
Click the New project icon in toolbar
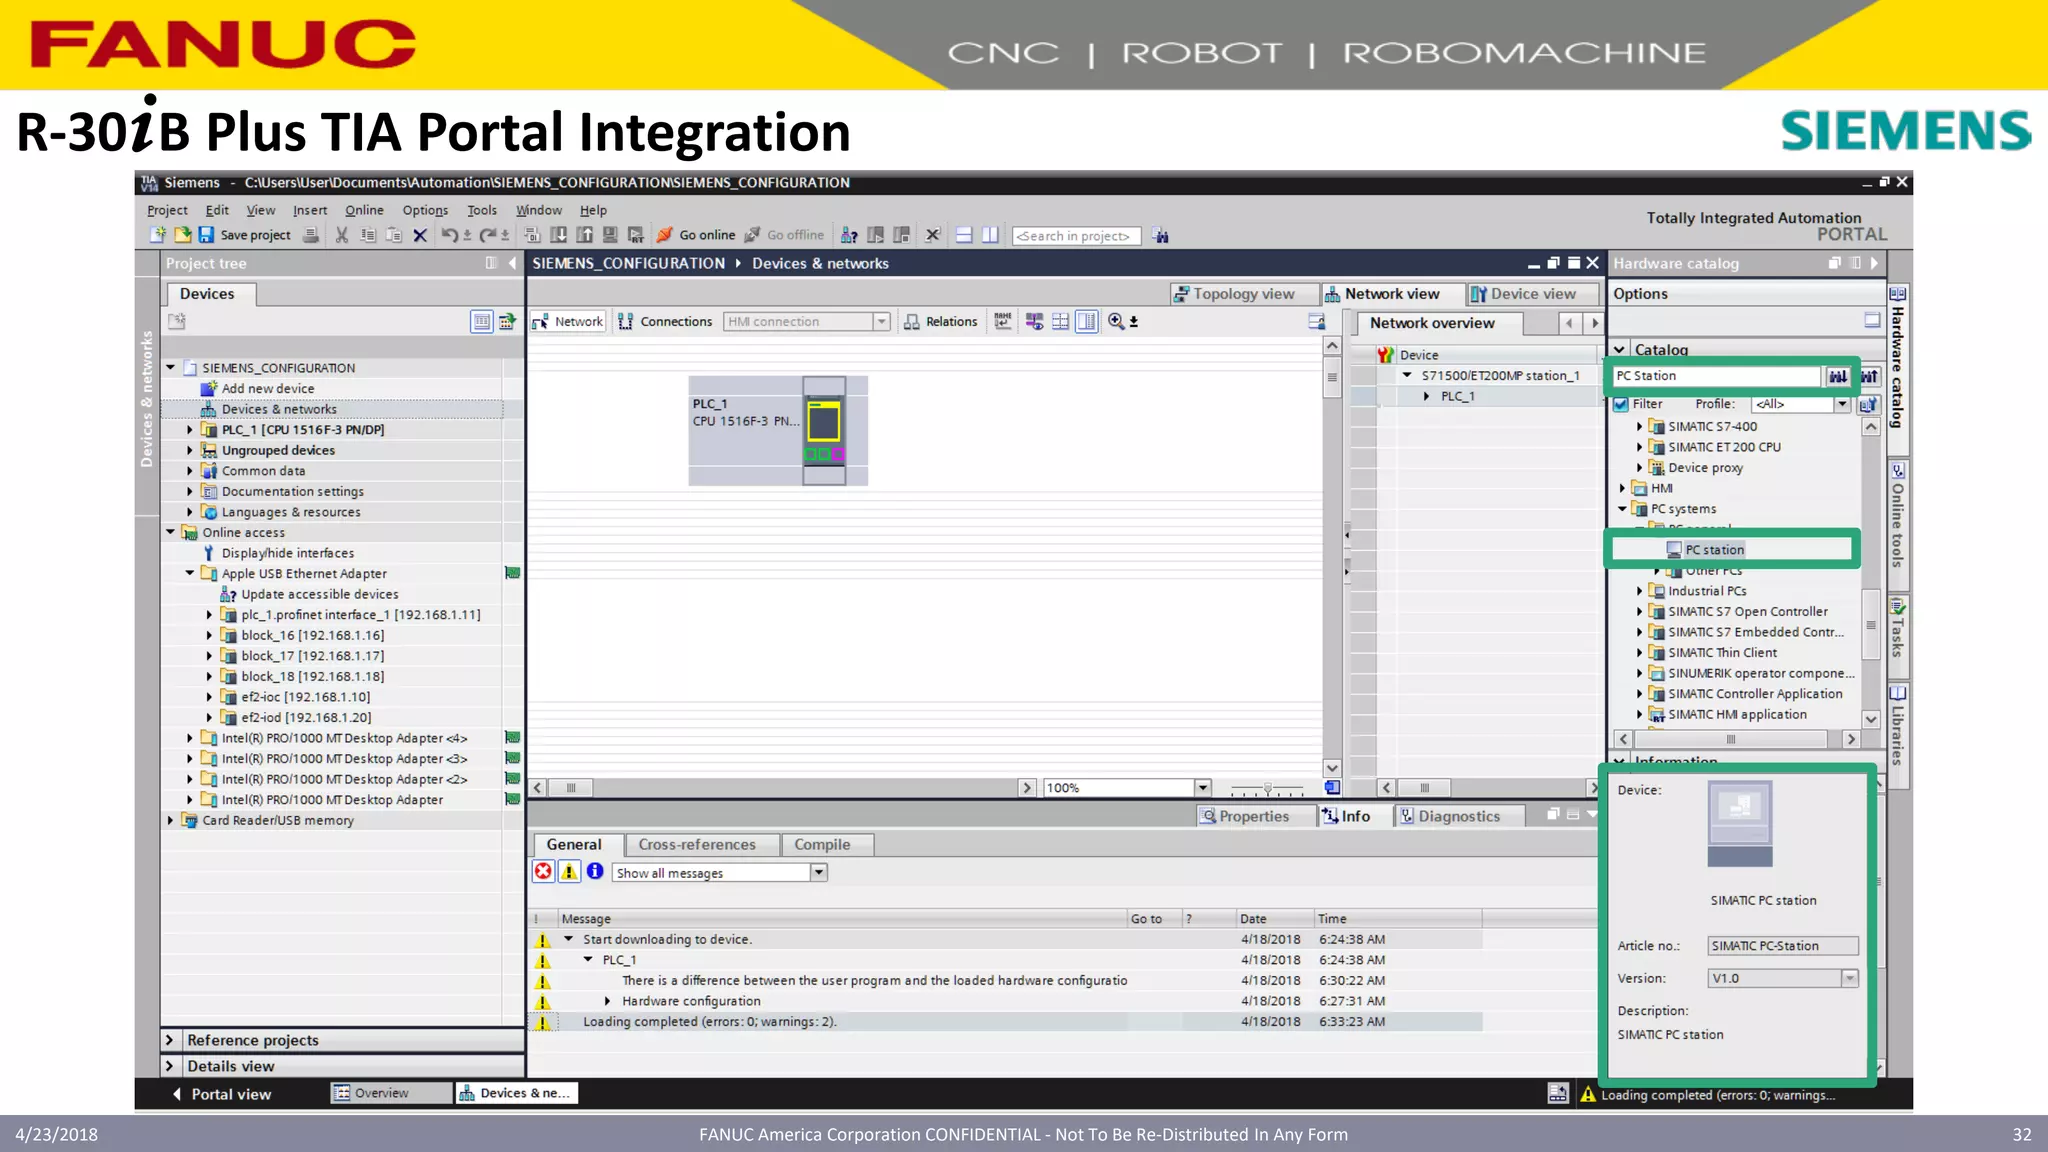(x=157, y=235)
